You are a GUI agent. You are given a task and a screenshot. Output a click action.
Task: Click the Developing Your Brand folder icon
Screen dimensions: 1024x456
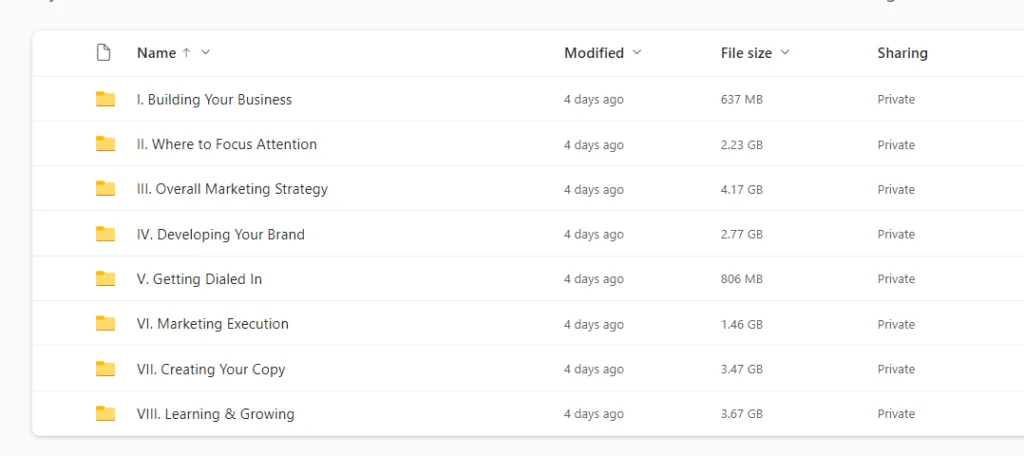[x=105, y=234]
